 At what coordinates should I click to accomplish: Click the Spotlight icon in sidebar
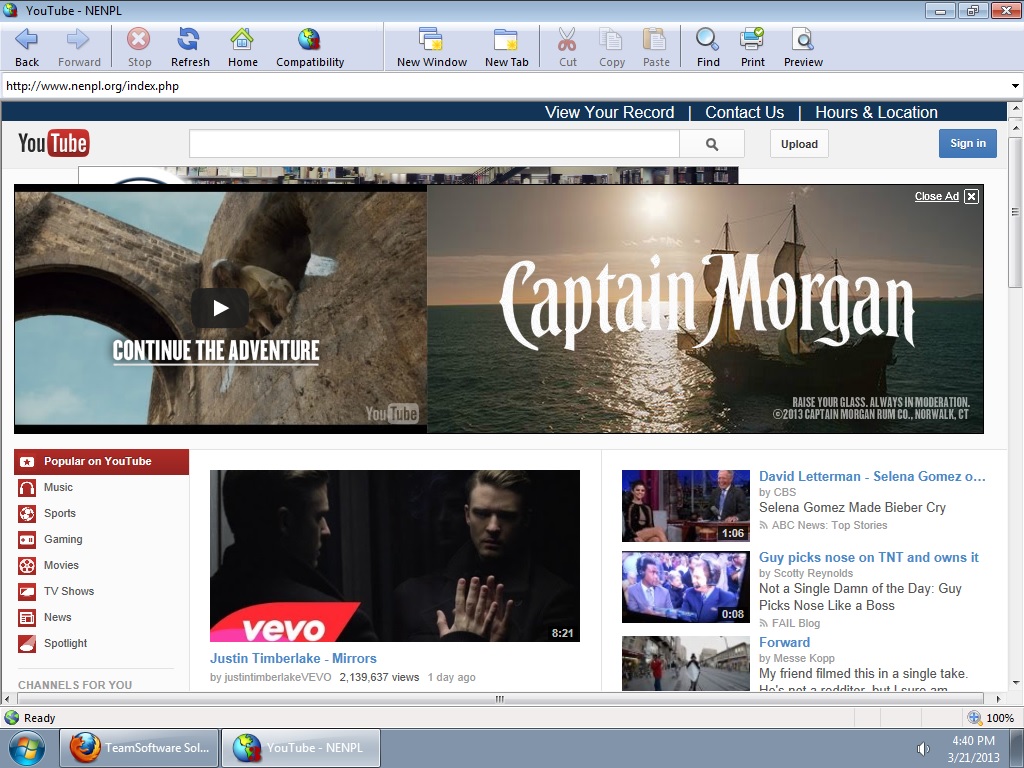click(x=27, y=644)
